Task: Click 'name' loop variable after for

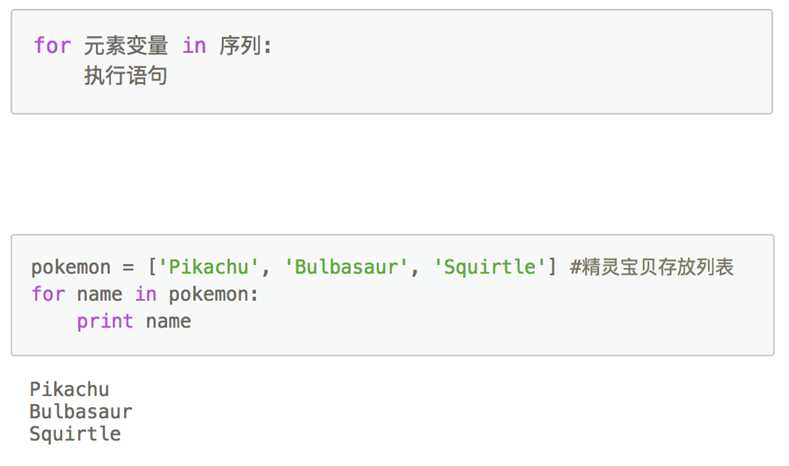Action: pyautogui.click(x=99, y=294)
